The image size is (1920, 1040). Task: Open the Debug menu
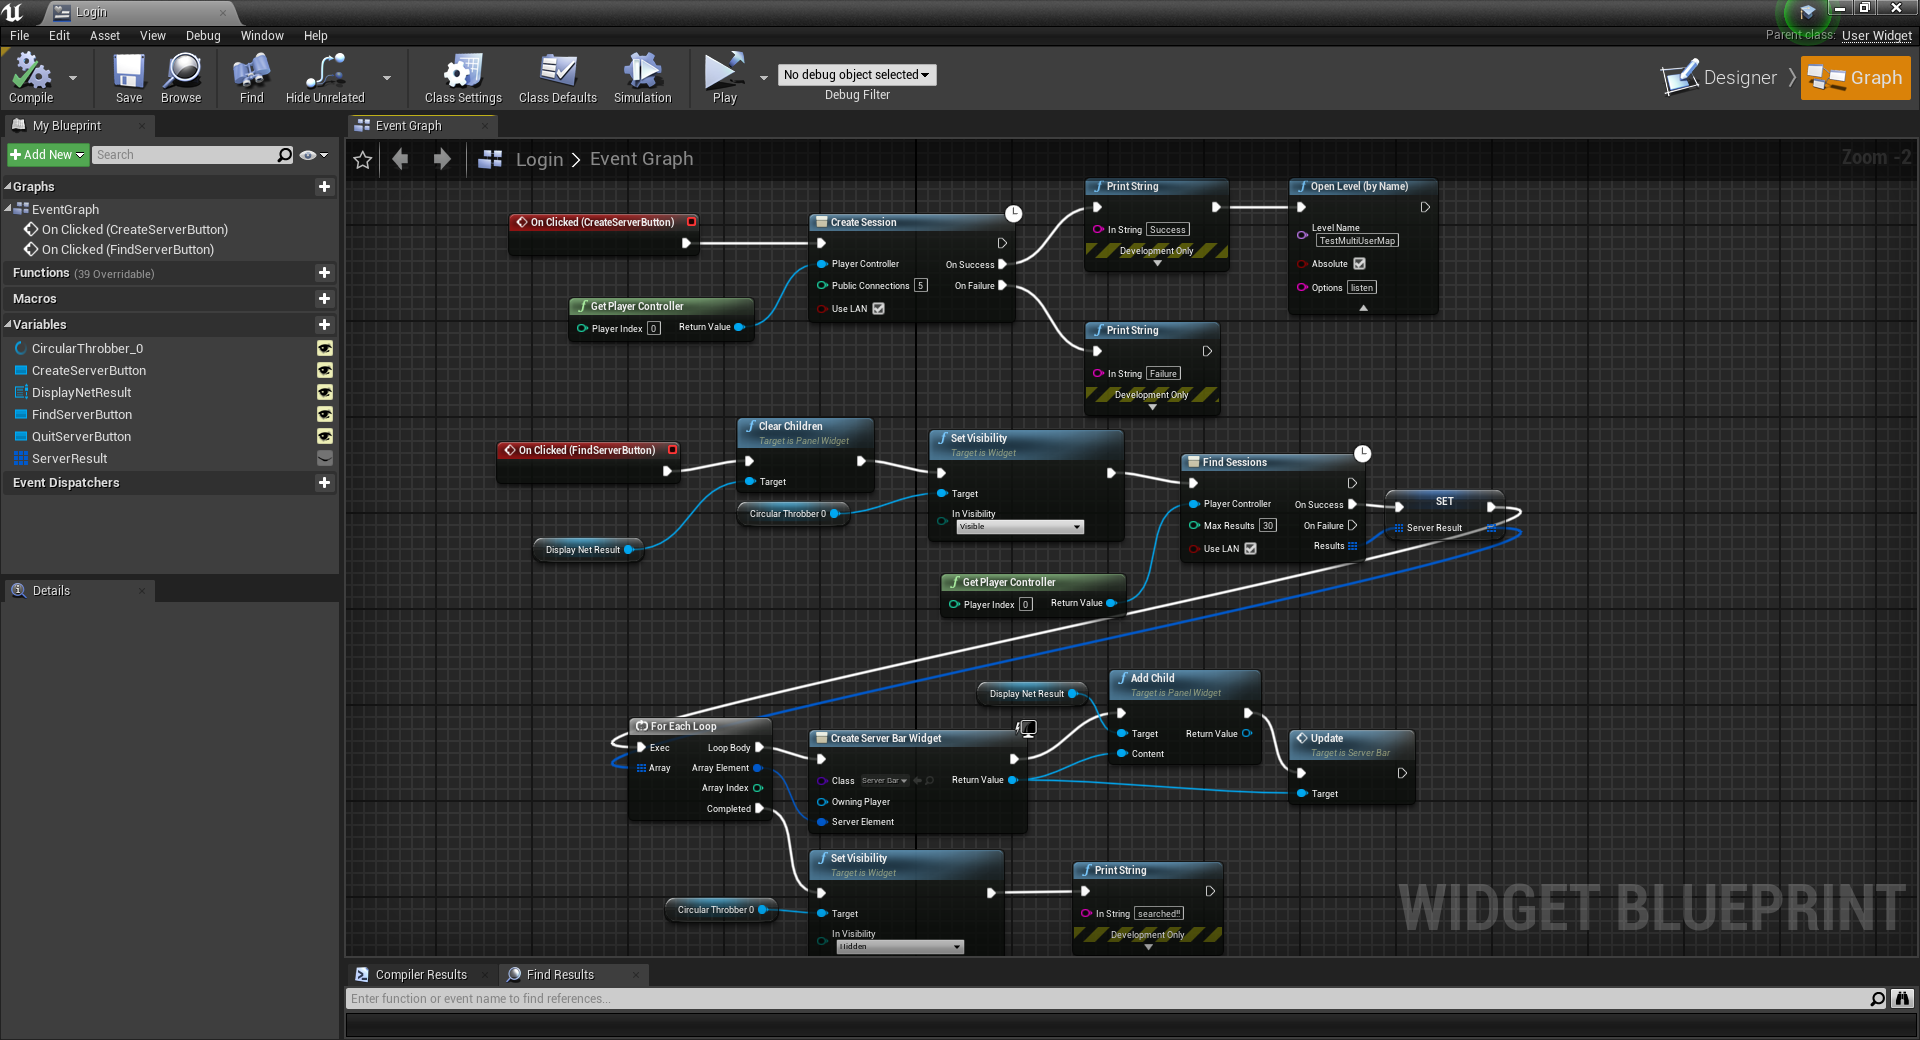click(203, 36)
